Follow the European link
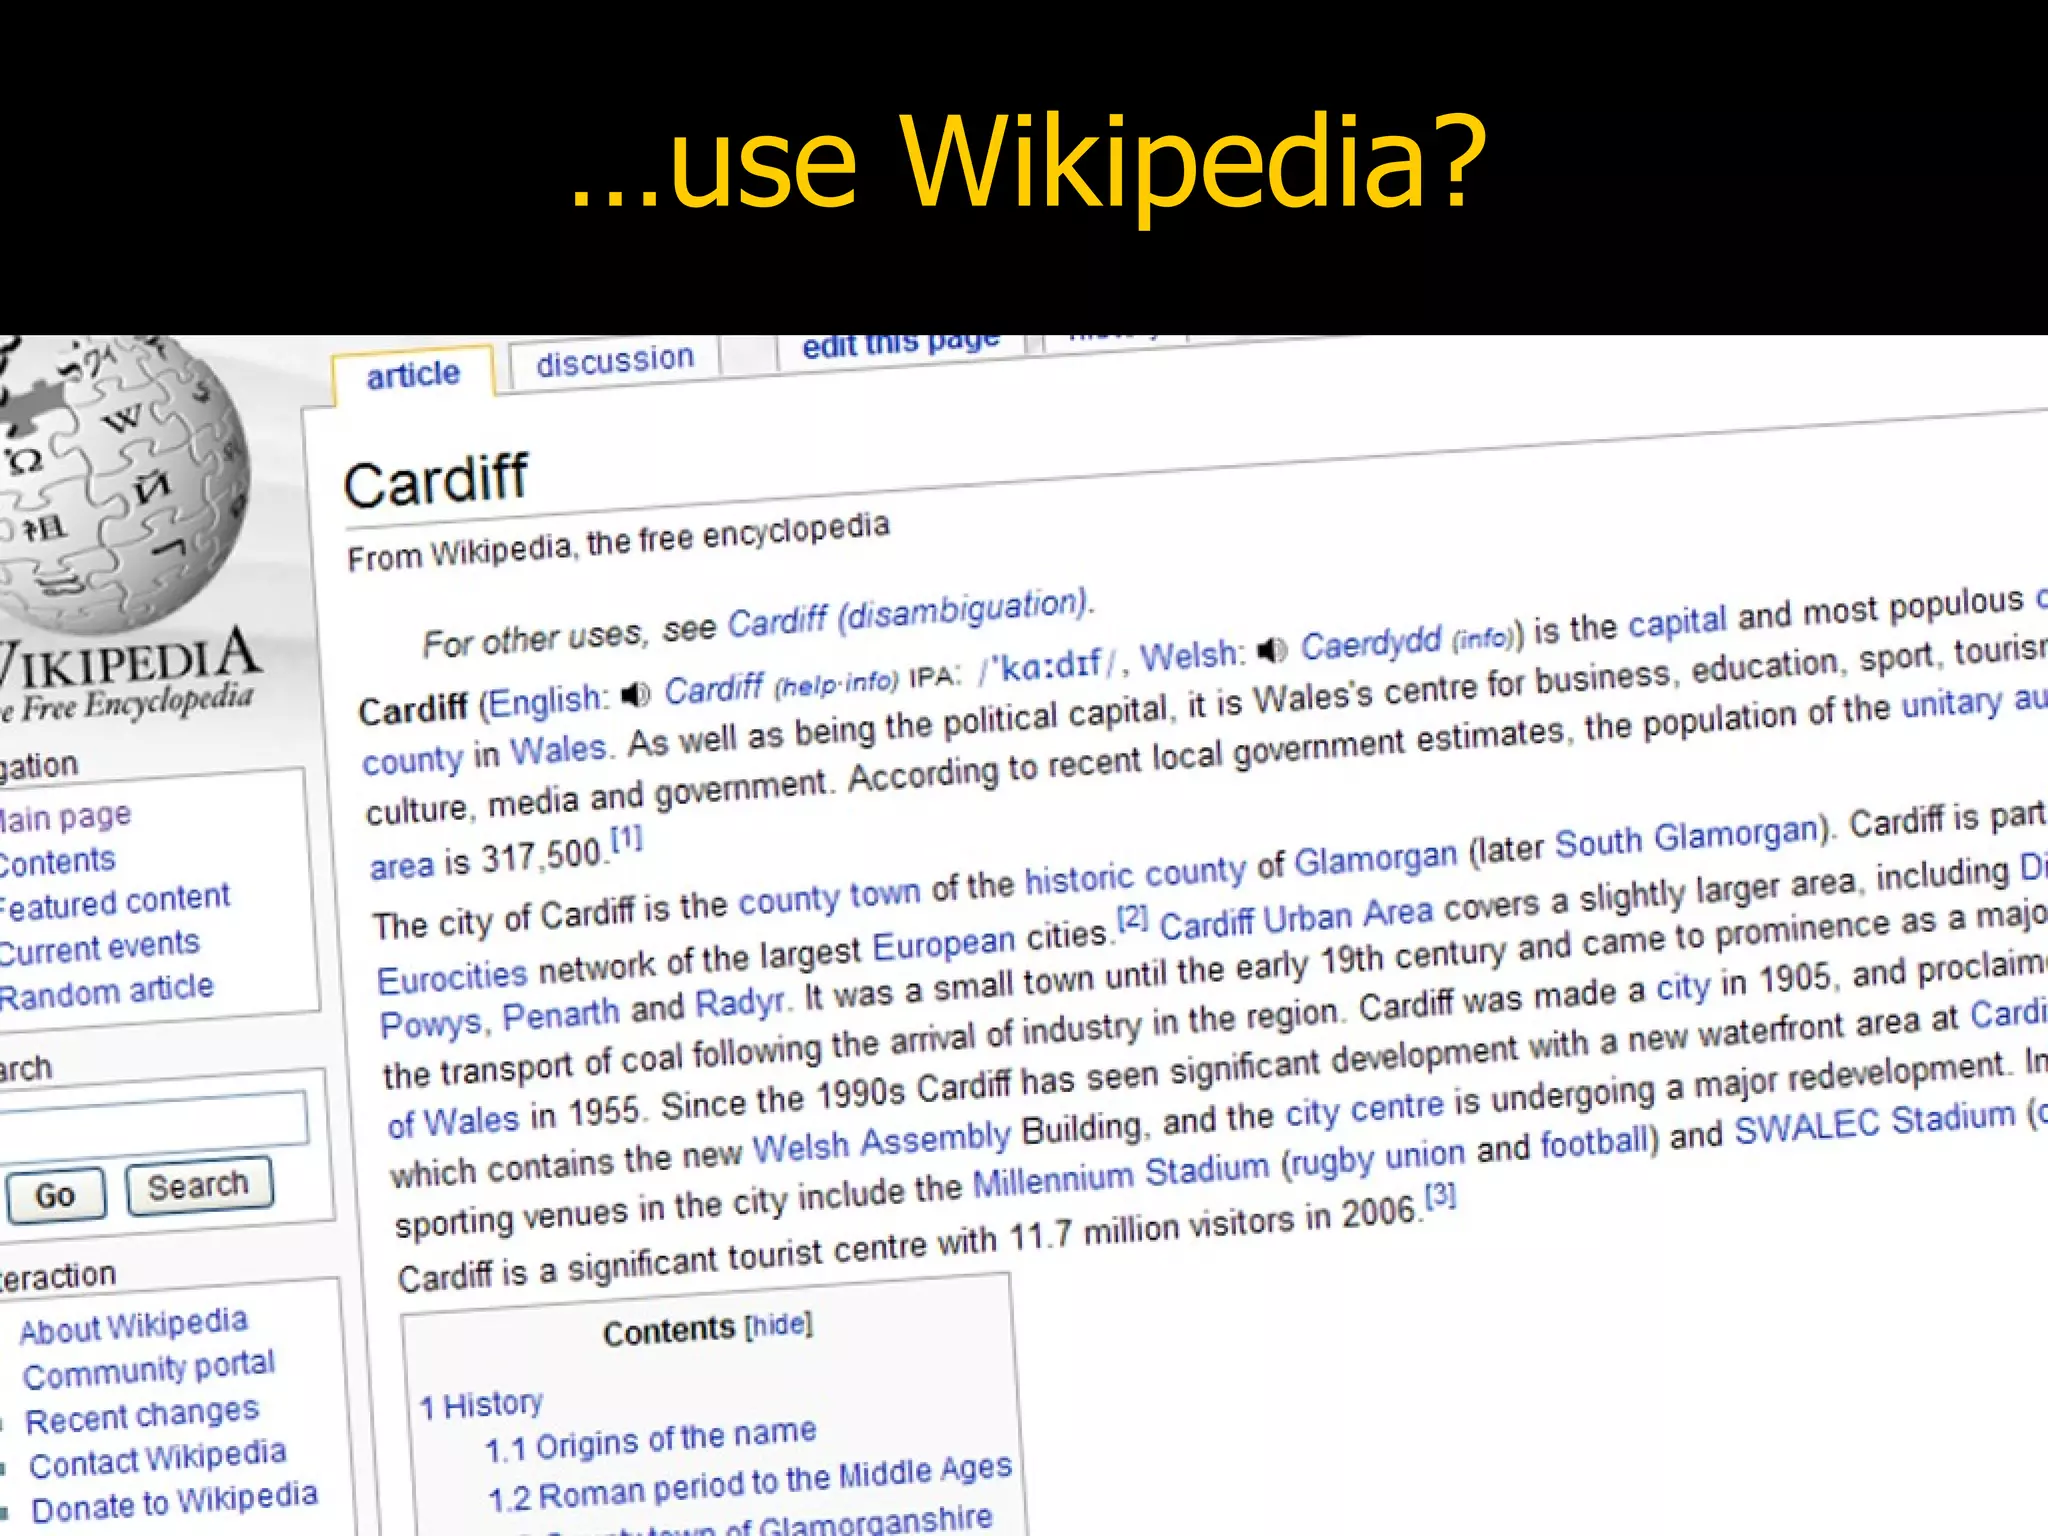Viewport: 2048px width, 1536px height. (943, 943)
